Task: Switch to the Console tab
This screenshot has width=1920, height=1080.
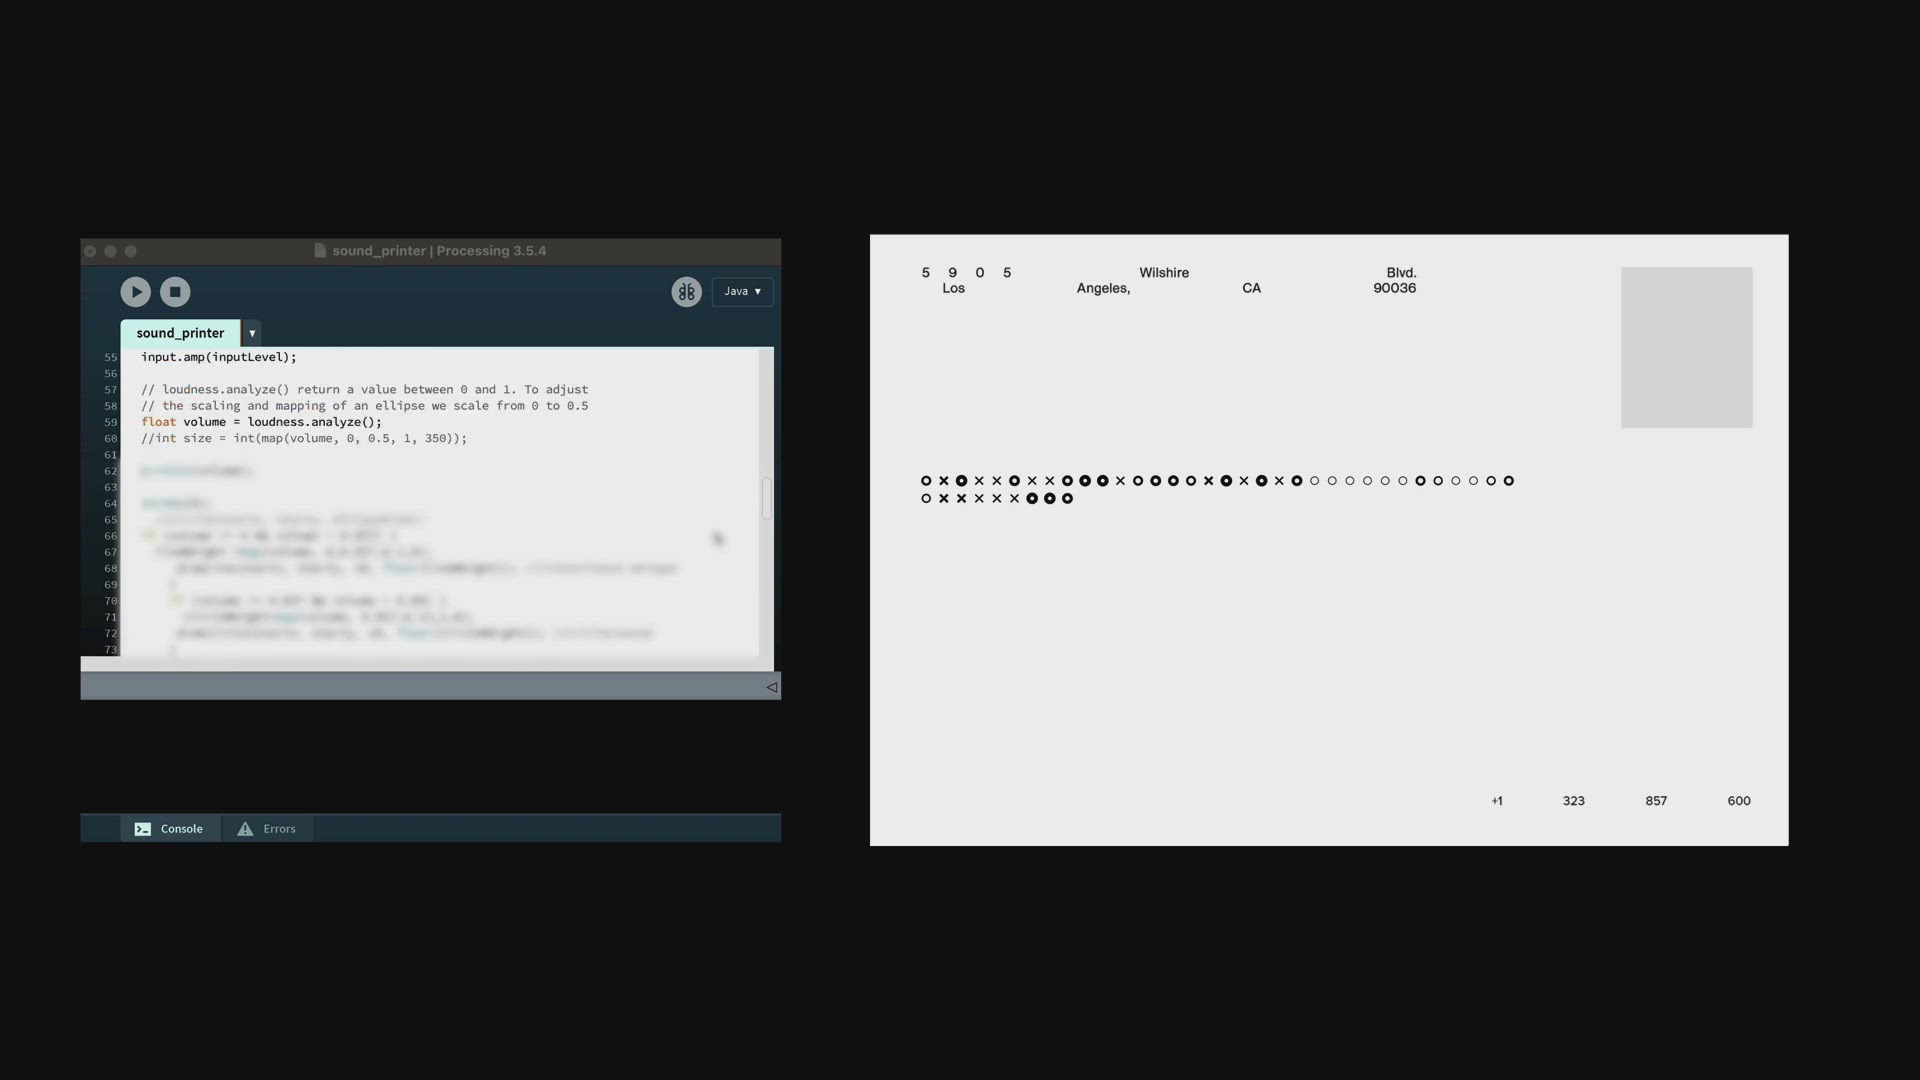Action: click(169, 829)
